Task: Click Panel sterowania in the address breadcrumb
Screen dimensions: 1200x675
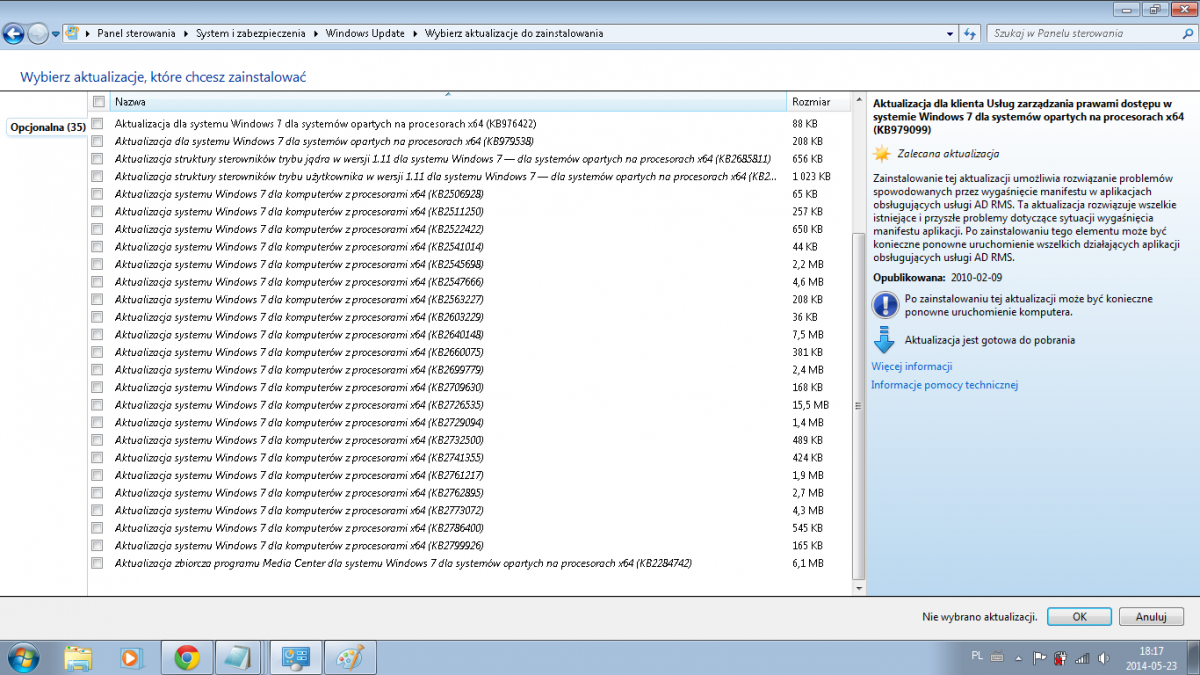Action: [136, 33]
